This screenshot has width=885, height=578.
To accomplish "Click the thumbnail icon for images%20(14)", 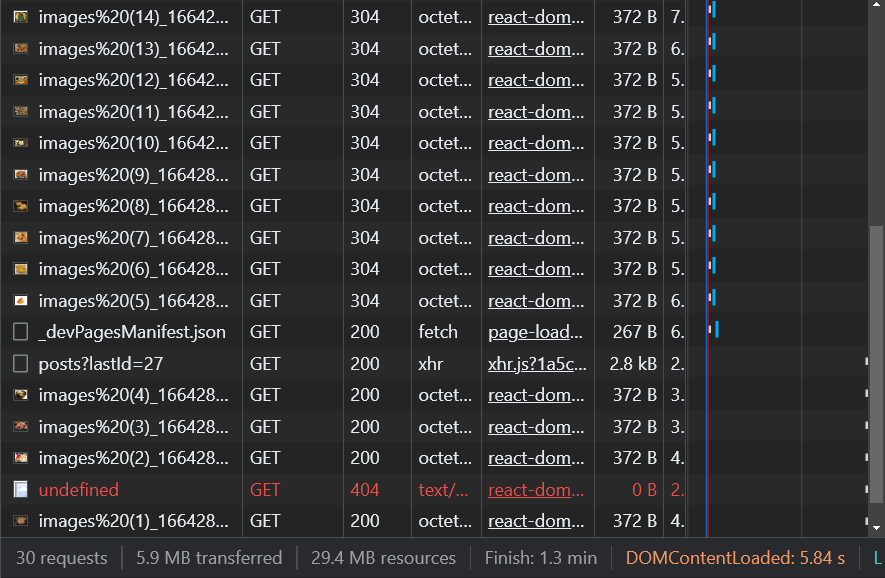I will (x=22, y=16).
